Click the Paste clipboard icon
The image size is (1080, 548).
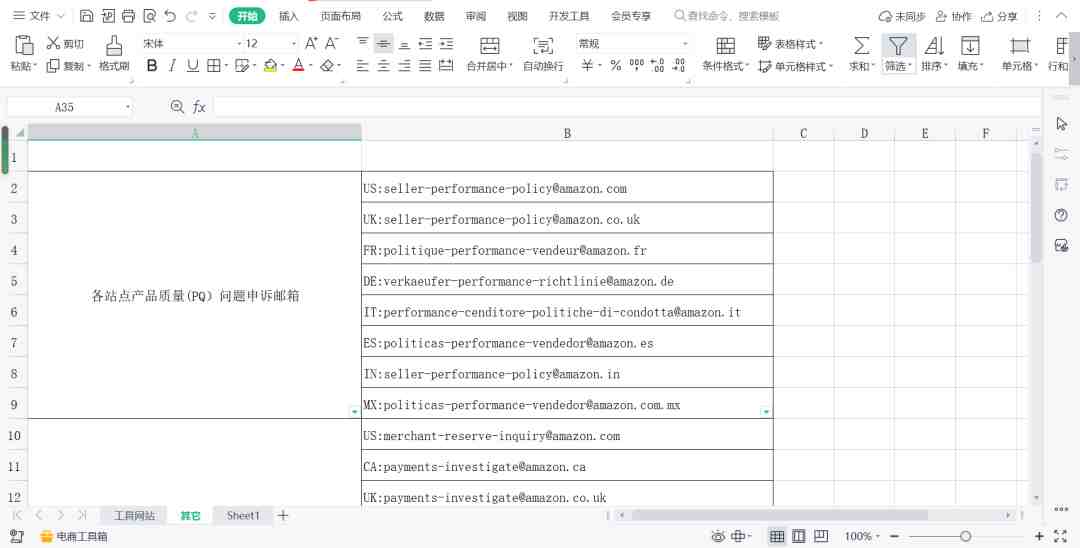23,45
